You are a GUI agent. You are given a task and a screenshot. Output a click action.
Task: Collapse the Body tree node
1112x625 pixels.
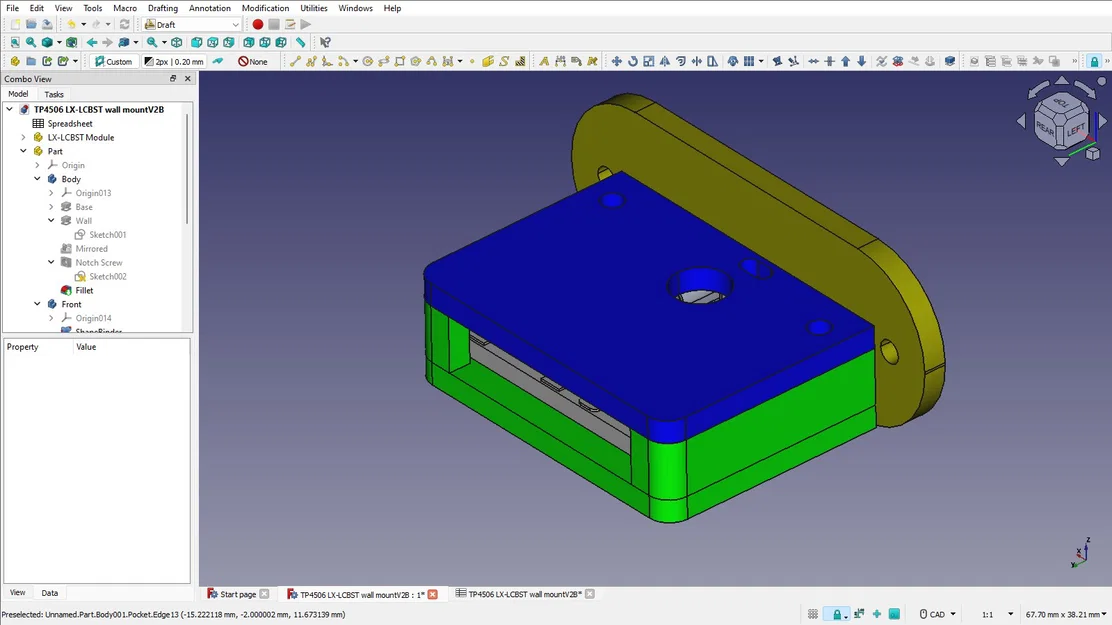(x=37, y=179)
